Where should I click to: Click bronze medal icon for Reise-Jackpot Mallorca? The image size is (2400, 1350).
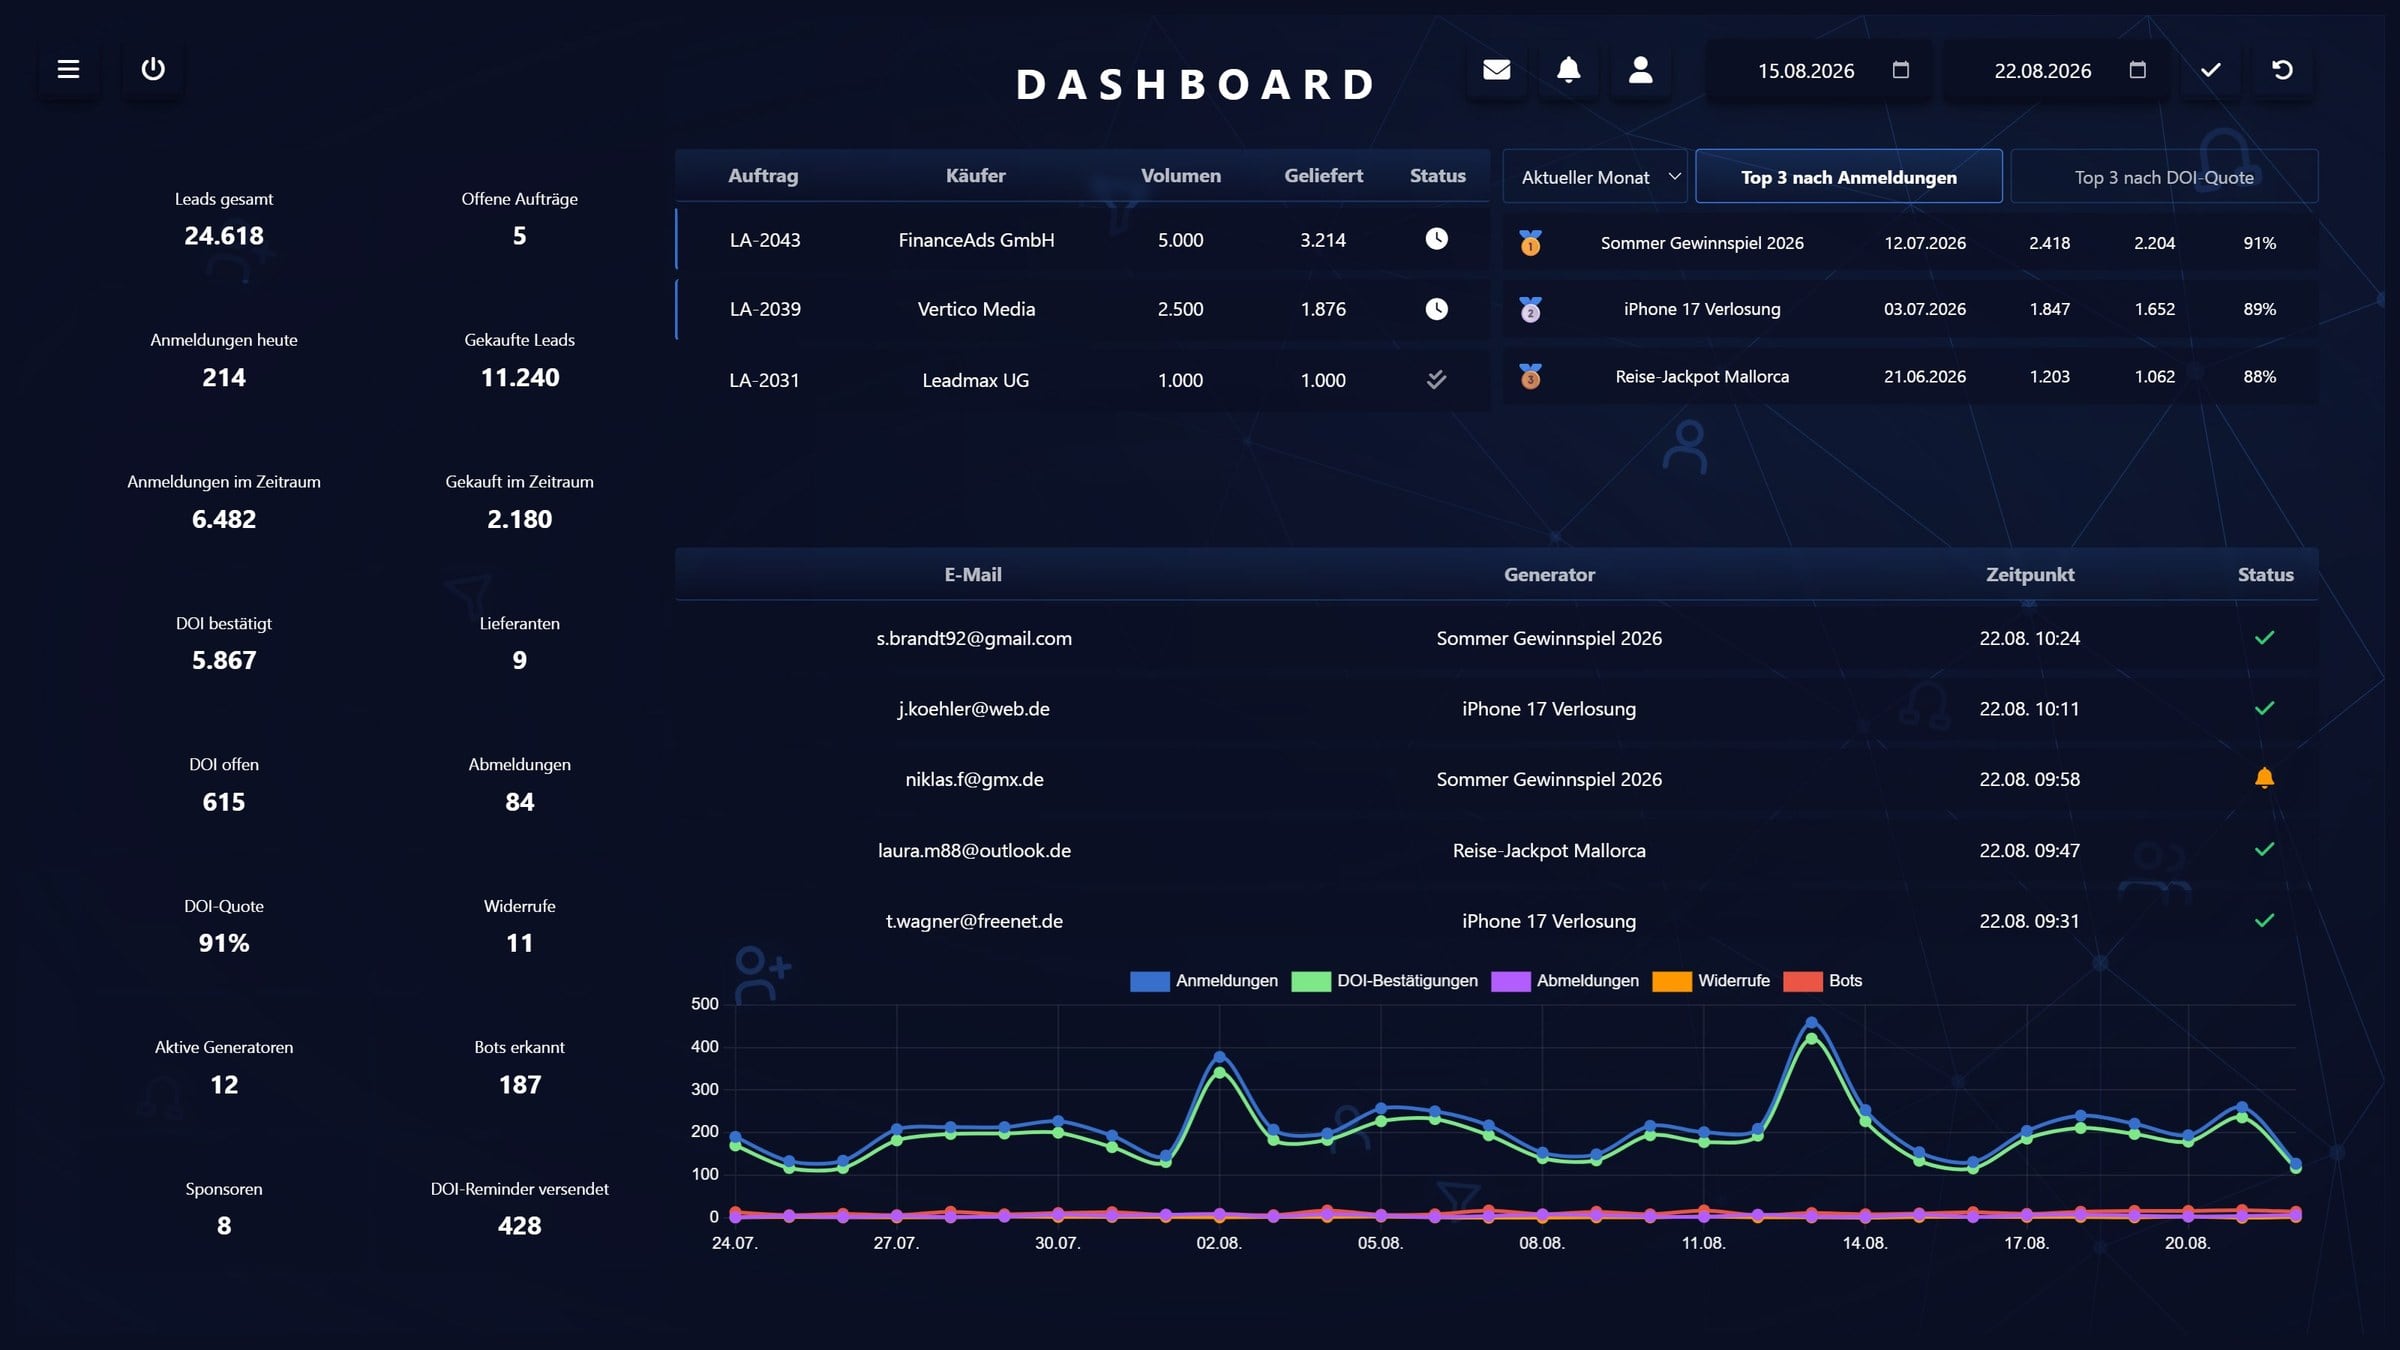click(x=1530, y=376)
